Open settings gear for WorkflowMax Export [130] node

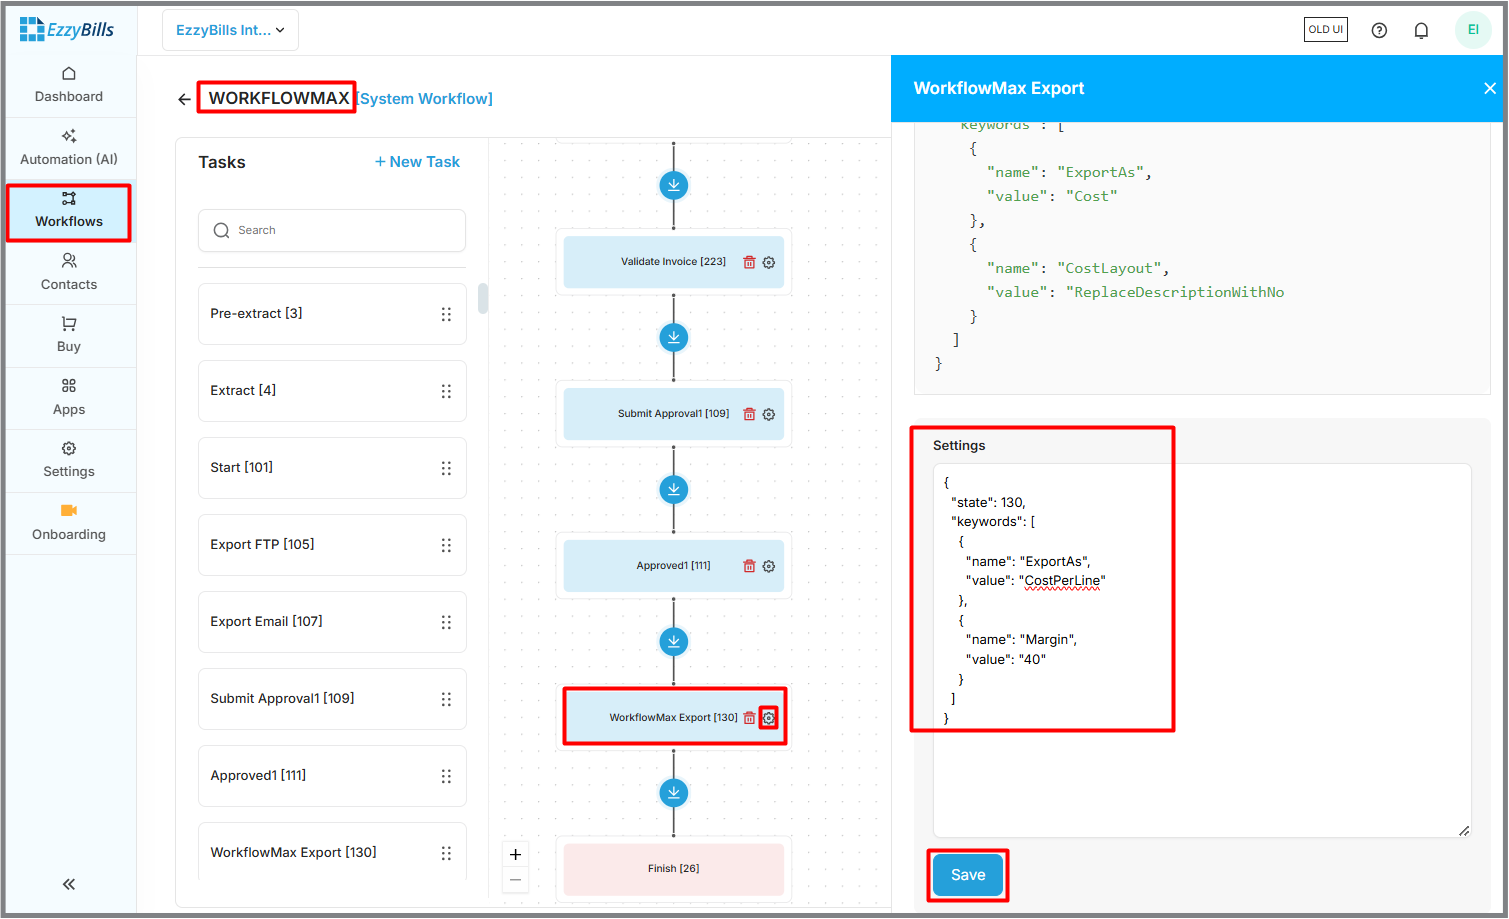click(x=769, y=718)
